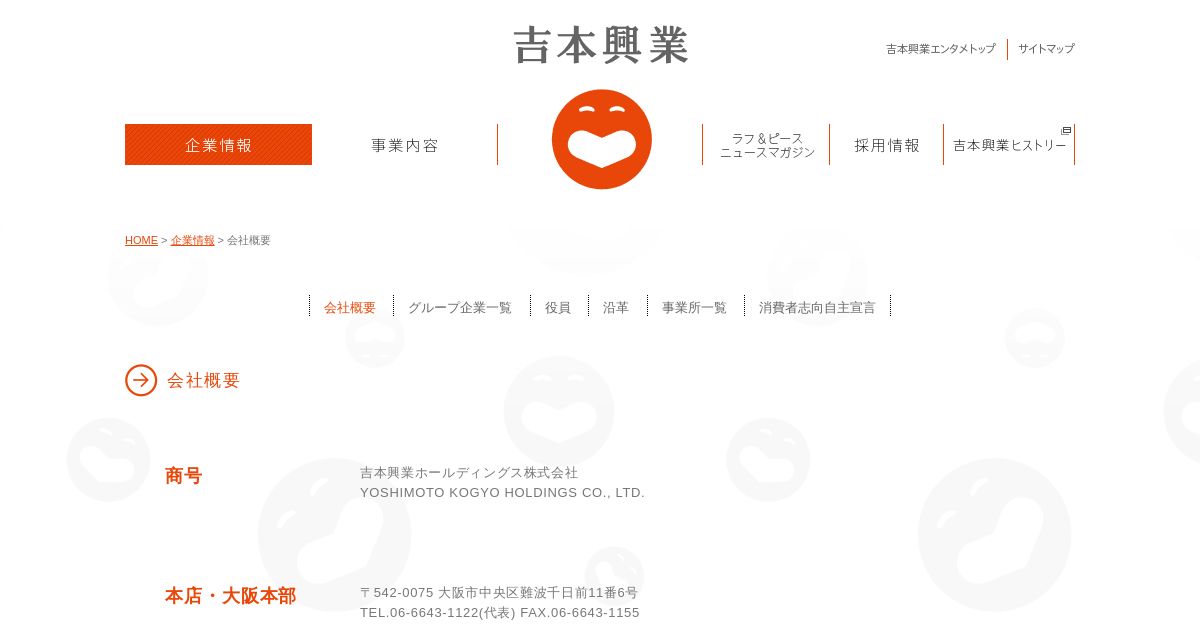Screen dimensions: 1200x630
Task: Open ラフ＆ピース ニュースマガジン menu item
Action: pyautogui.click(x=767, y=145)
